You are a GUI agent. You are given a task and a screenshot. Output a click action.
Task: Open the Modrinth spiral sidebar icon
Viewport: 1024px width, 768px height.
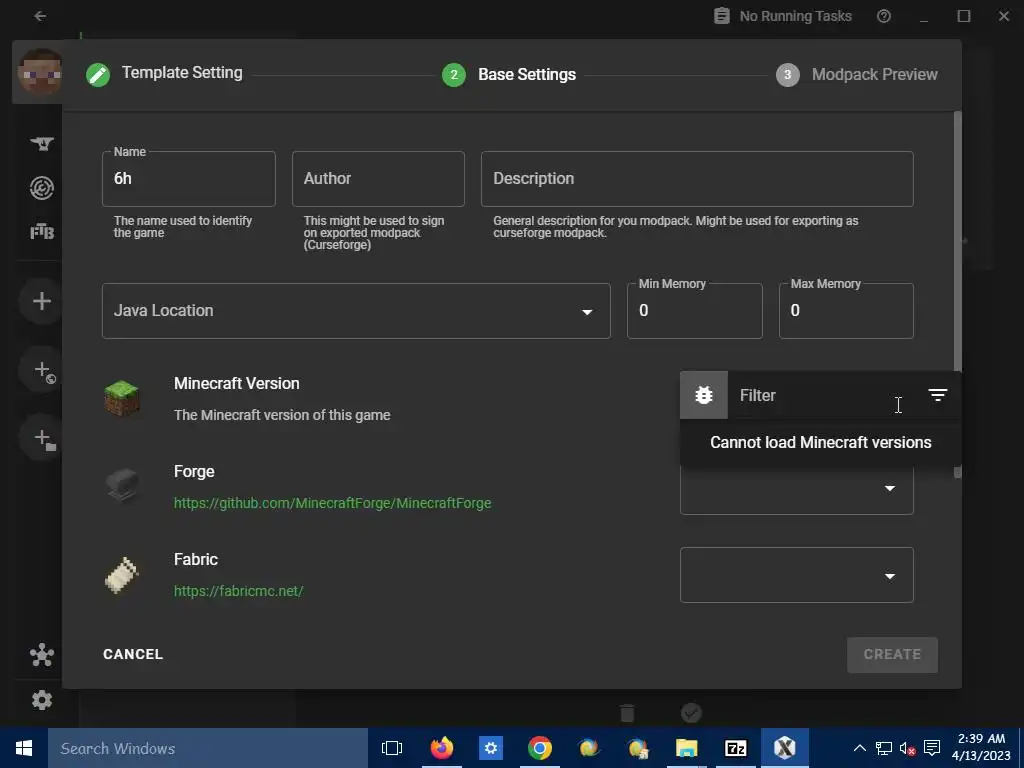(42, 189)
